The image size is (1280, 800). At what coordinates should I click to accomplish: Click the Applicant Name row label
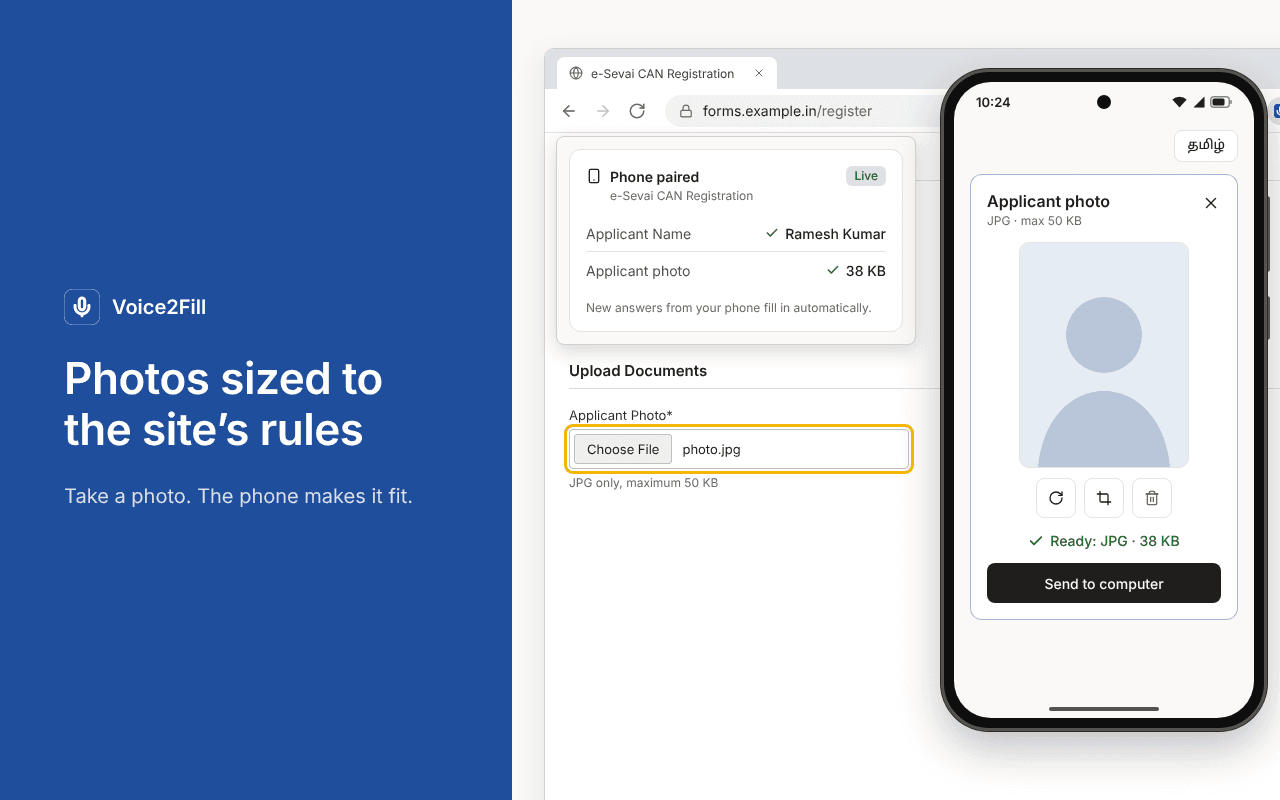(x=638, y=234)
